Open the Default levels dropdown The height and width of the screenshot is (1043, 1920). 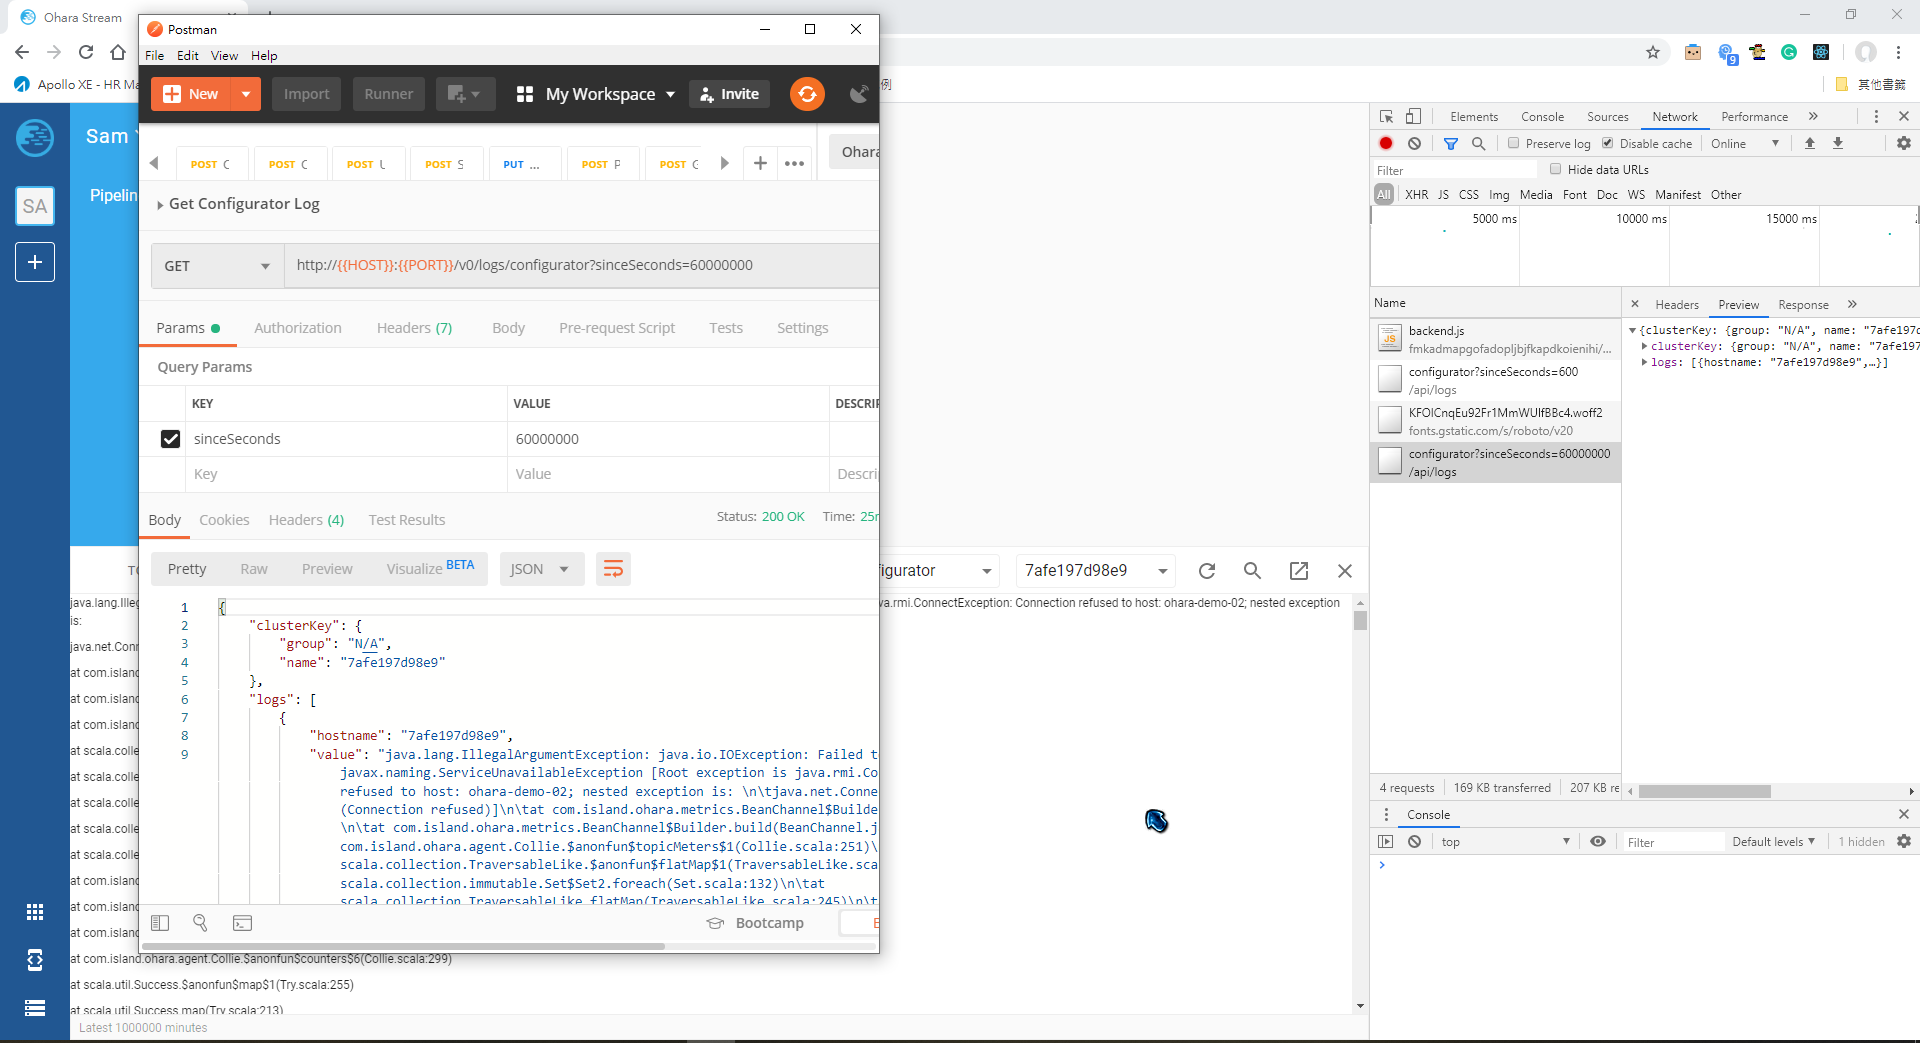point(1773,842)
